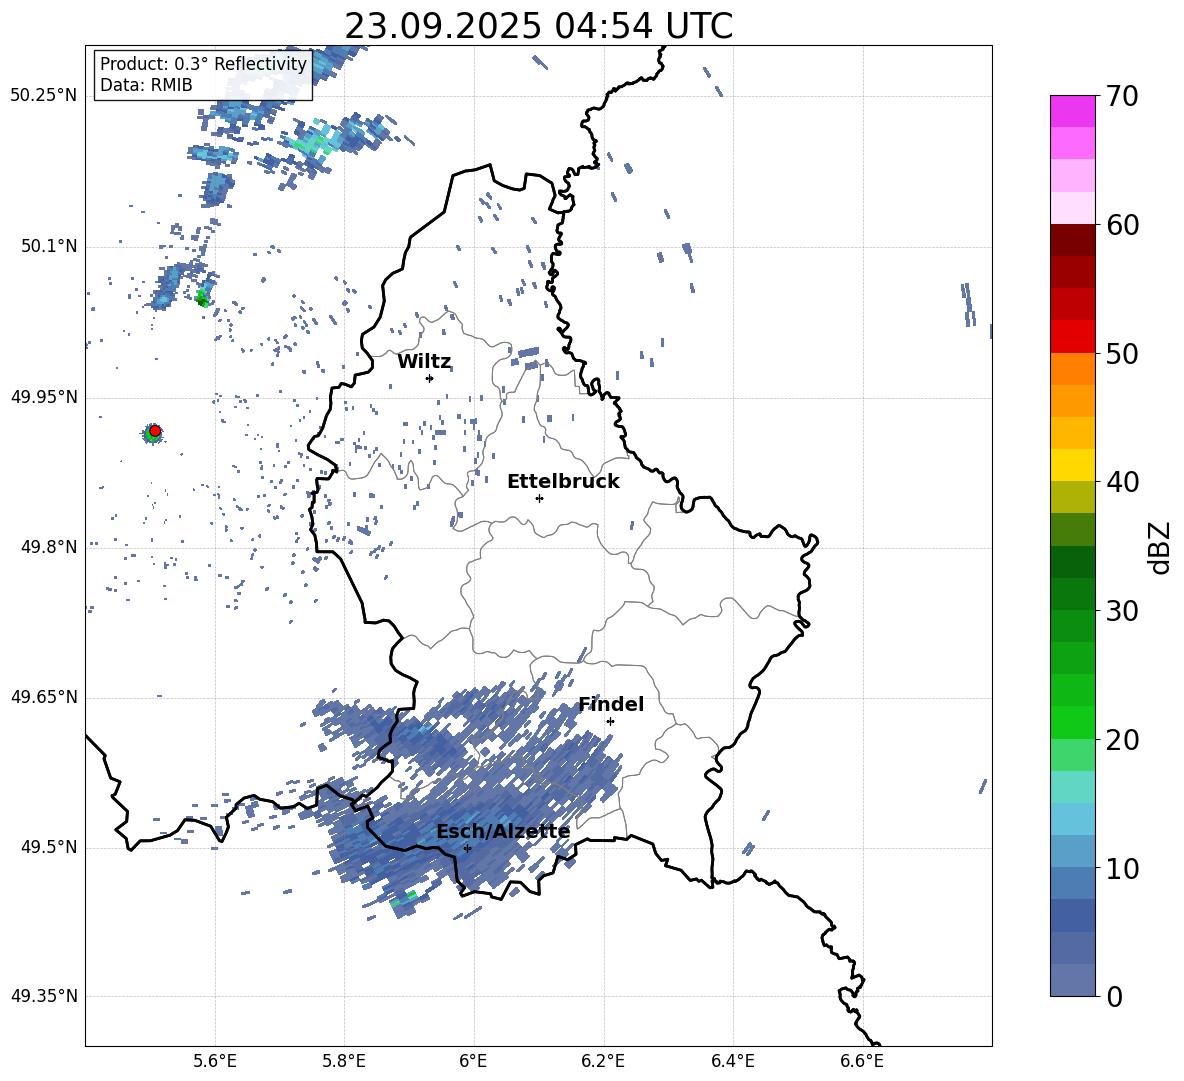Click the dBZ colorbar axis label

coord(1161,547)
